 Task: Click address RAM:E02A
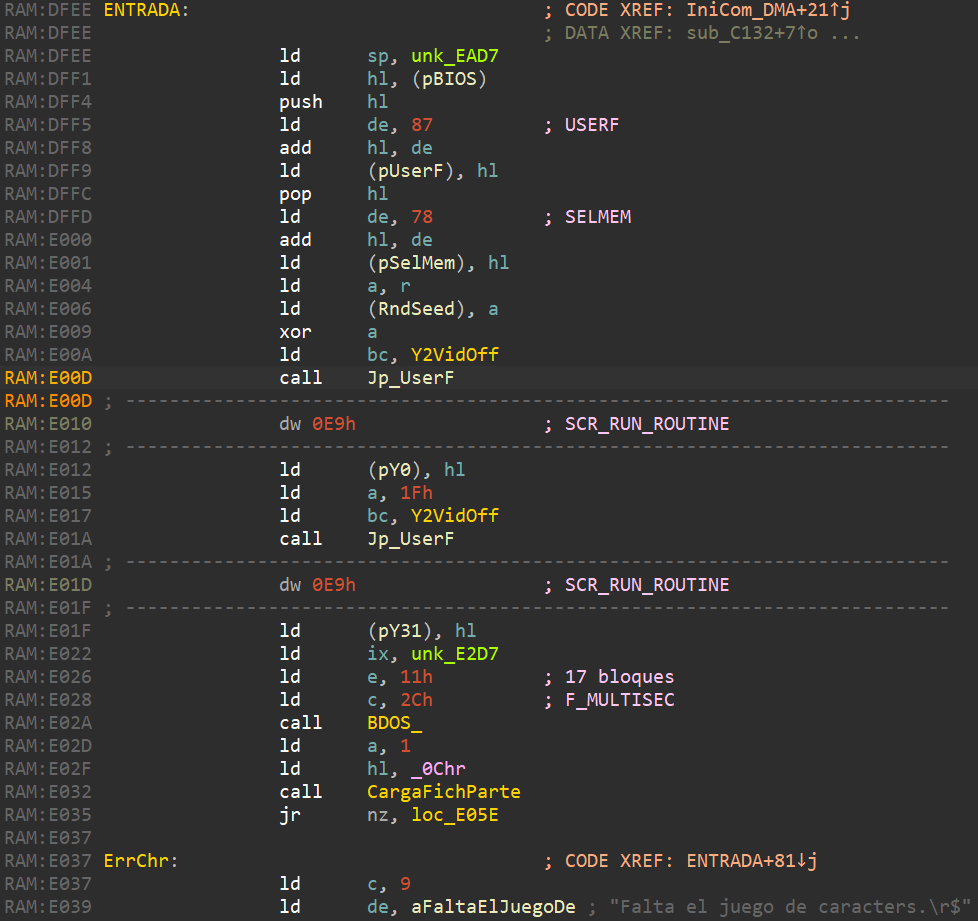pyautogui.click(x=48, y=723)
